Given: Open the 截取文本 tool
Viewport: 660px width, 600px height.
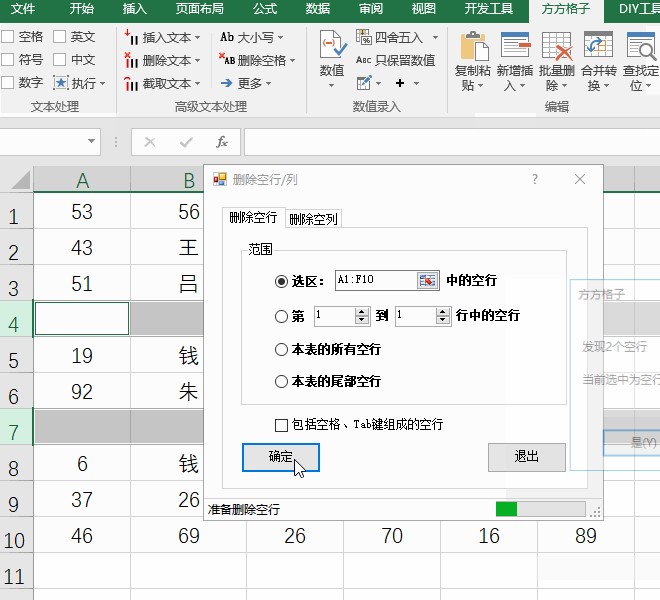Looking at the screenshot, I should [x=162, y=83].
